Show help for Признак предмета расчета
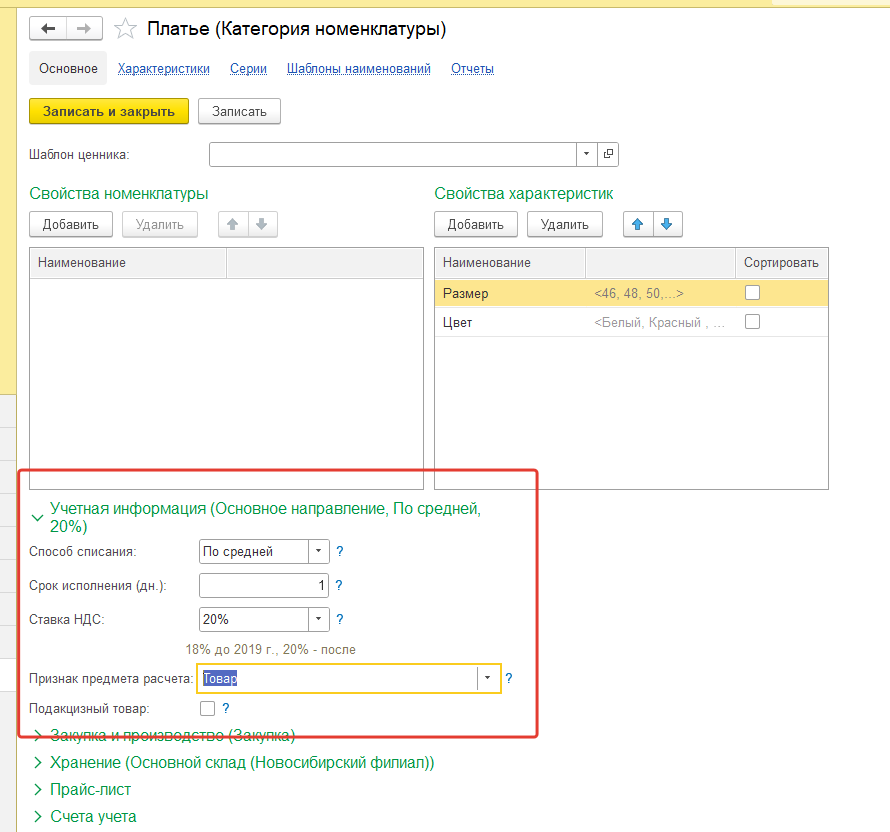The width and height of the screenshot is (890, 832). pos(509,678)
